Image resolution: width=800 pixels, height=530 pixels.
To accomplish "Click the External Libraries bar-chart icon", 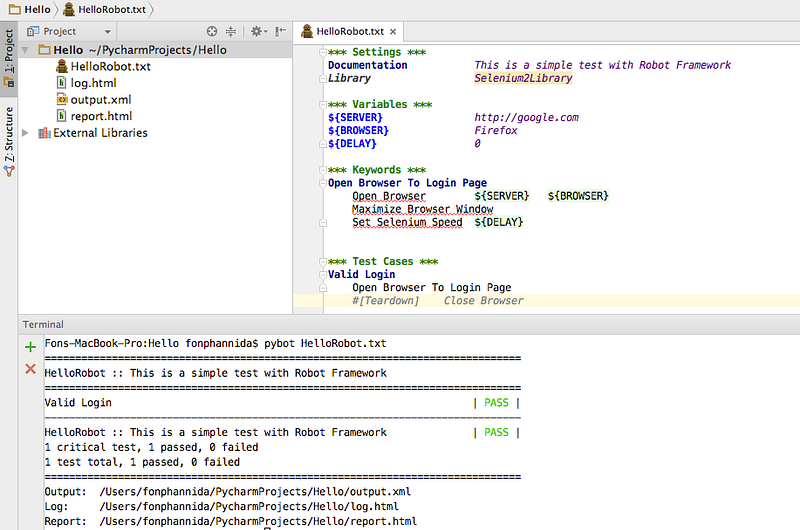I will coord(44,133).
